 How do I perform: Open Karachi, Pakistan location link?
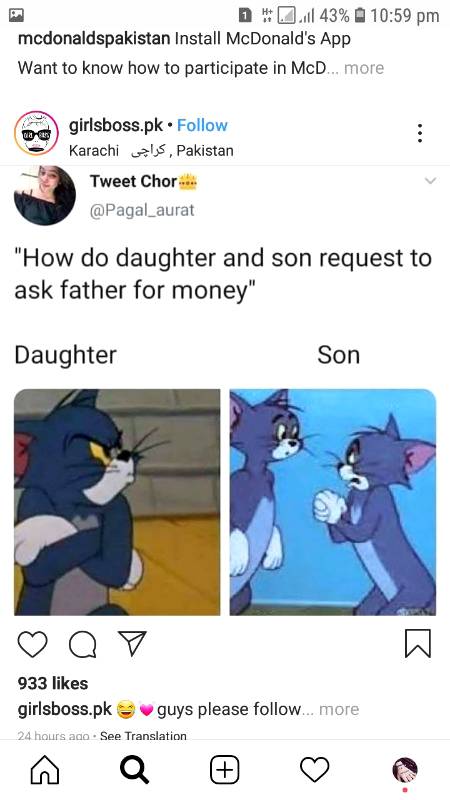point(151,151)
